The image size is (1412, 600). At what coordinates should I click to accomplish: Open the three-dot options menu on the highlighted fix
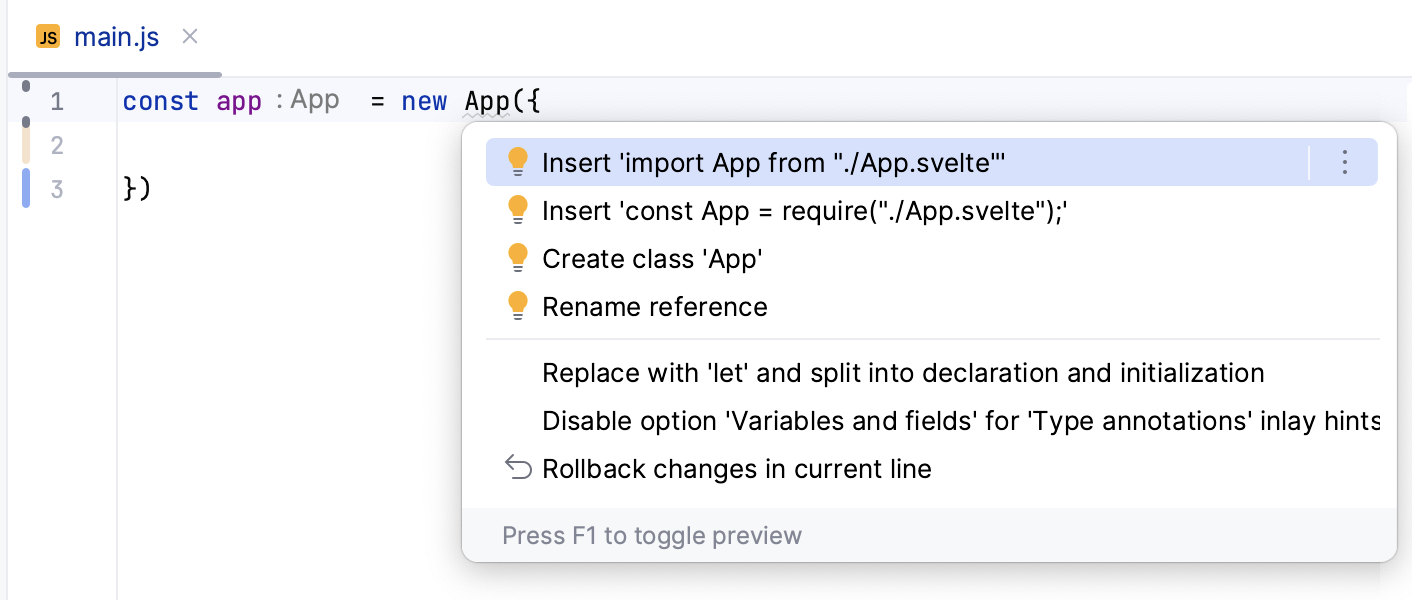click(1344, 161)
